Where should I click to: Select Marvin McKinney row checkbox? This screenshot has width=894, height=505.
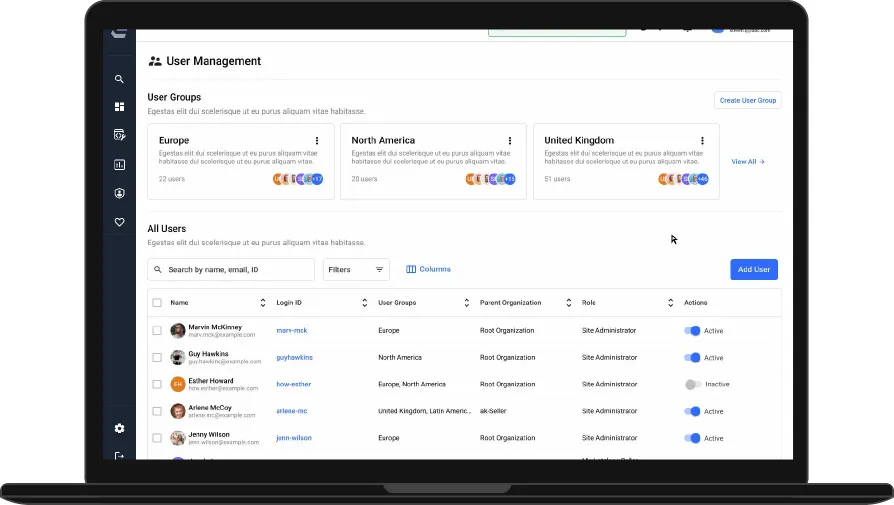pyautogui.click(x=157, y=331)
